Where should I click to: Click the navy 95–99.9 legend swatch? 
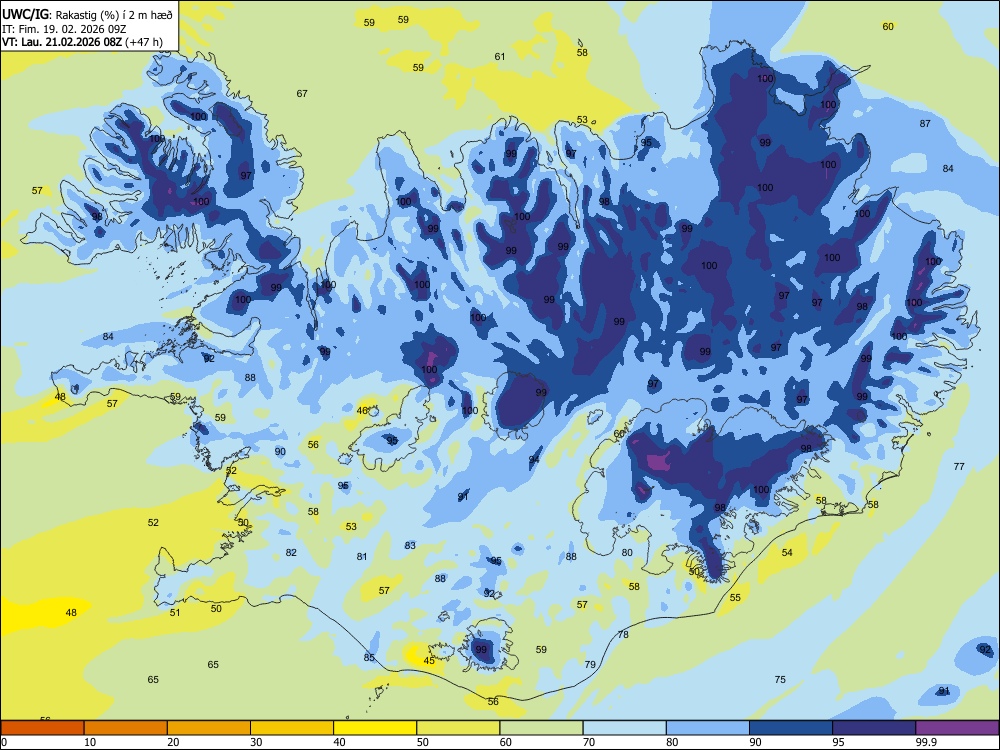[x=874, y=728]
